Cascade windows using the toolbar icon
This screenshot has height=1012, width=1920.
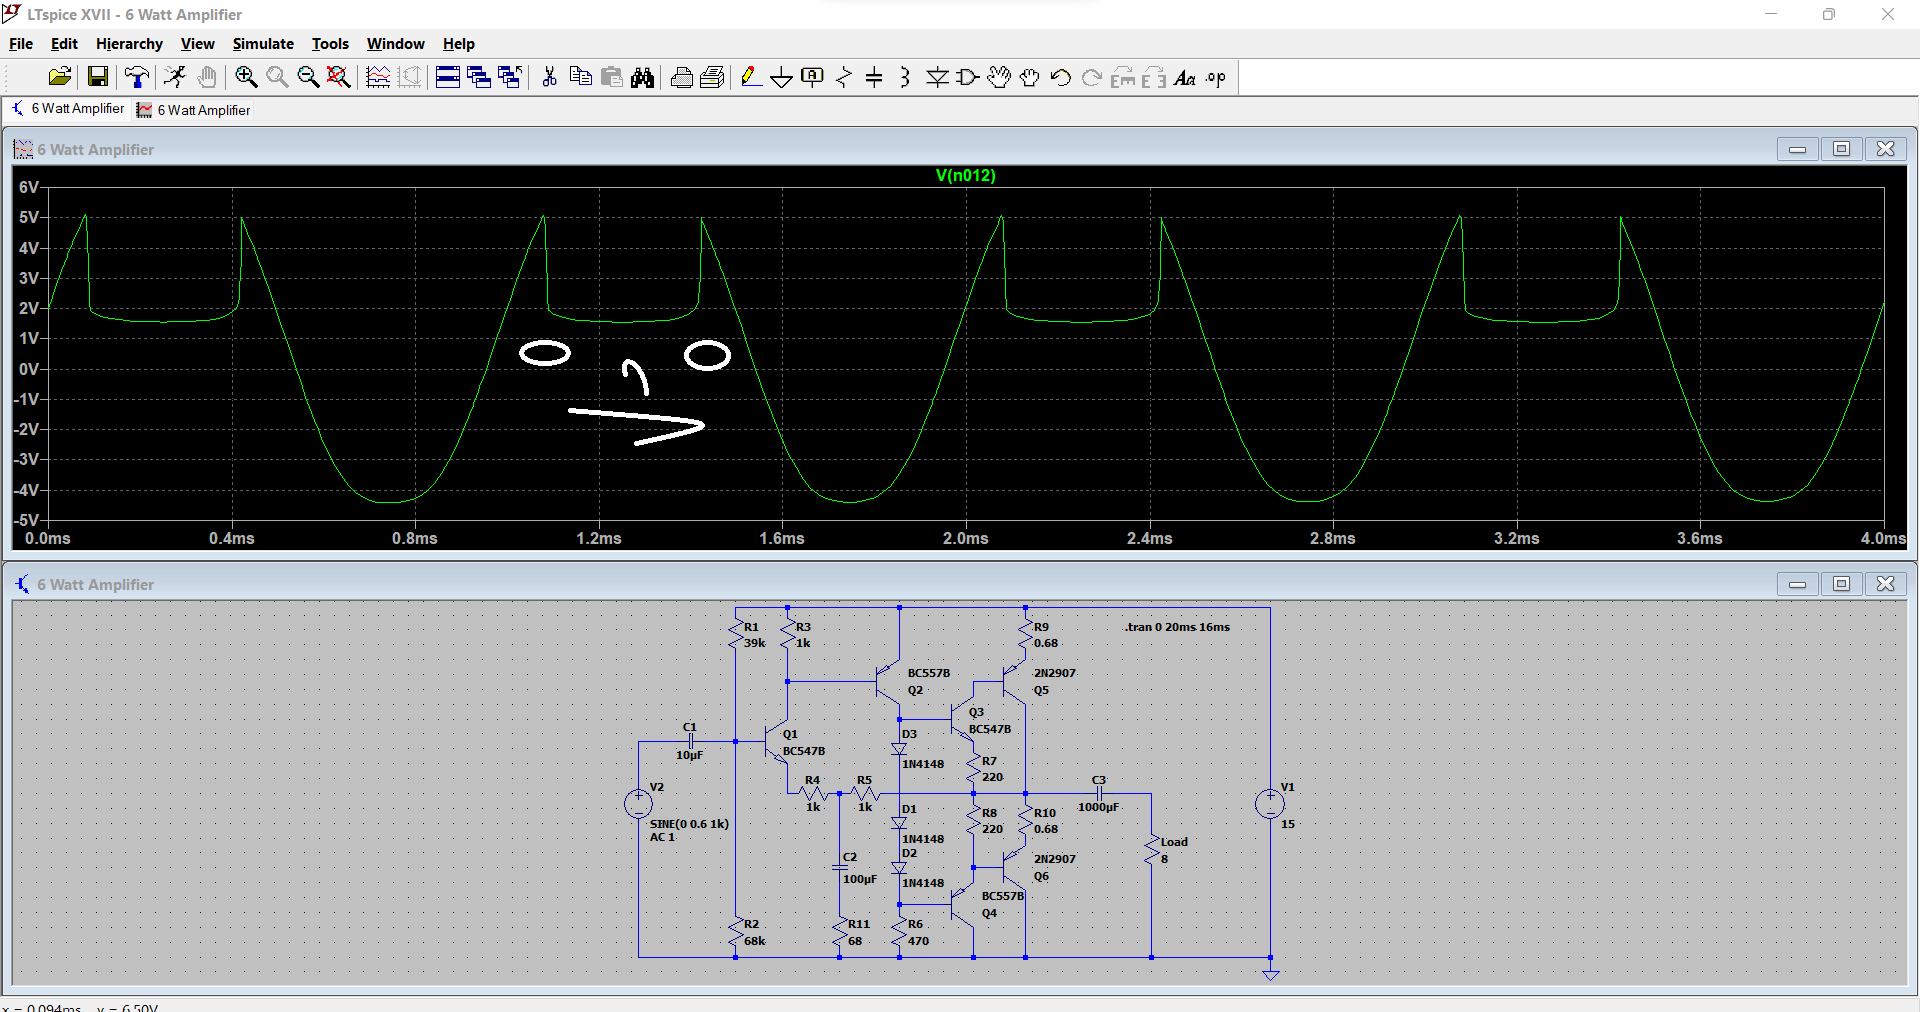pyautogui.click(x=479, y=77)
